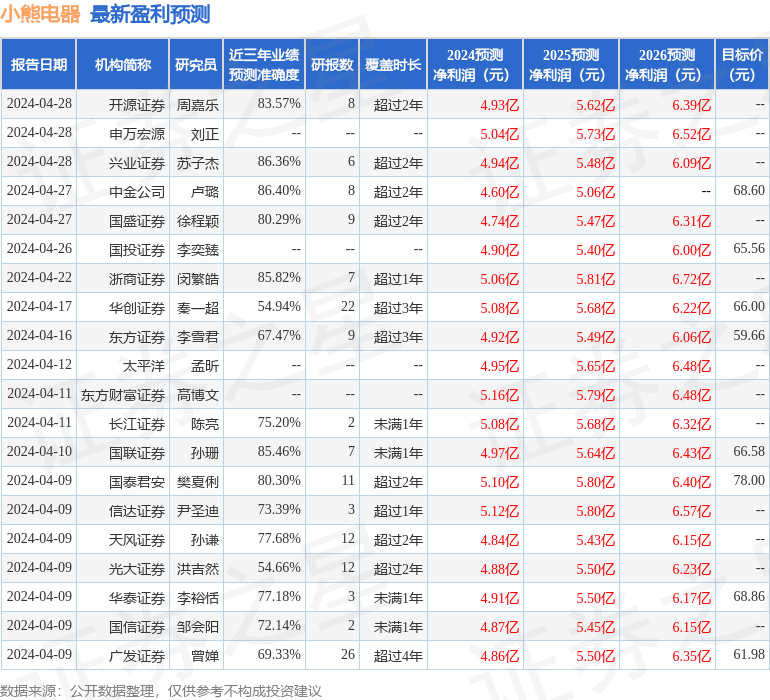Click researcher name 曾婵

[205, 656]
